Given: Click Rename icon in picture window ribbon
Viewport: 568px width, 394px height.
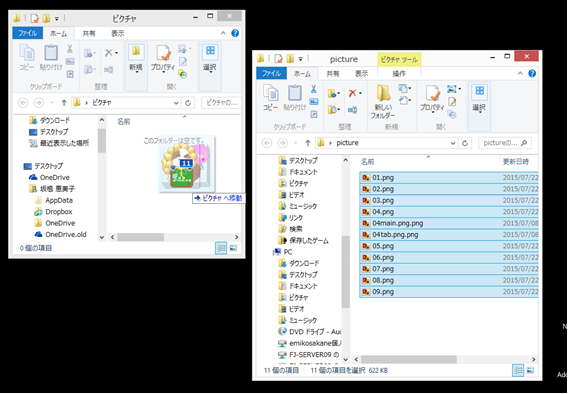Looking at the screenshot, I should point(352,110).
